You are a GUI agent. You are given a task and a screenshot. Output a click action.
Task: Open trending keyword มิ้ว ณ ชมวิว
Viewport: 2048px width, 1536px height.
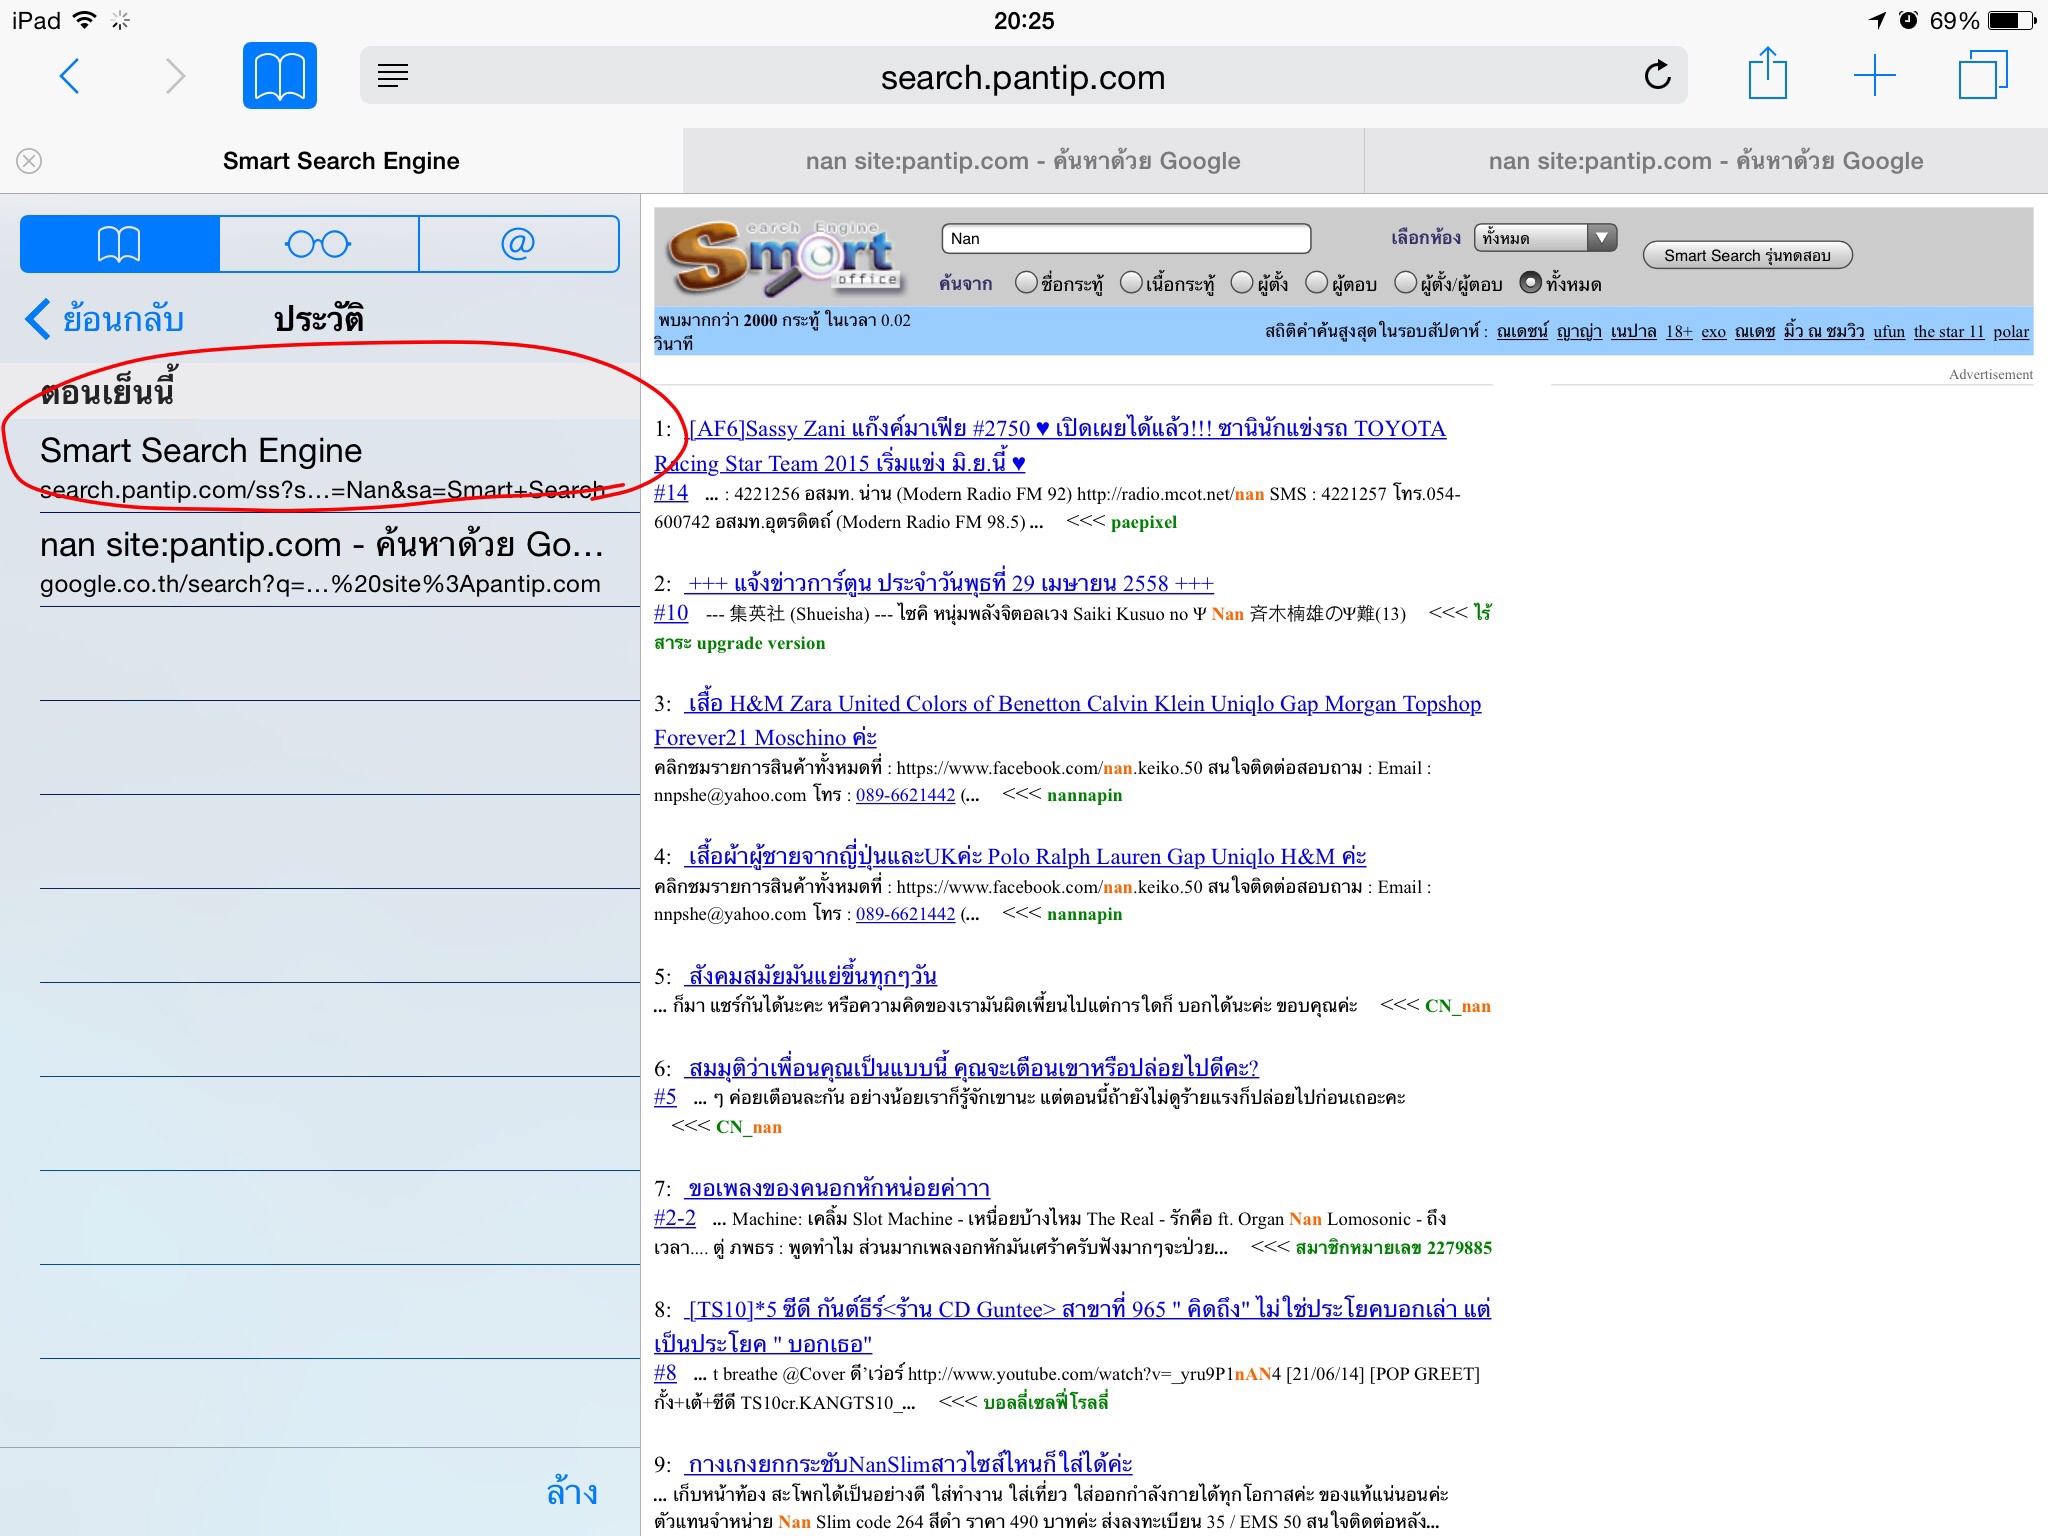[x=1824, y=331]
